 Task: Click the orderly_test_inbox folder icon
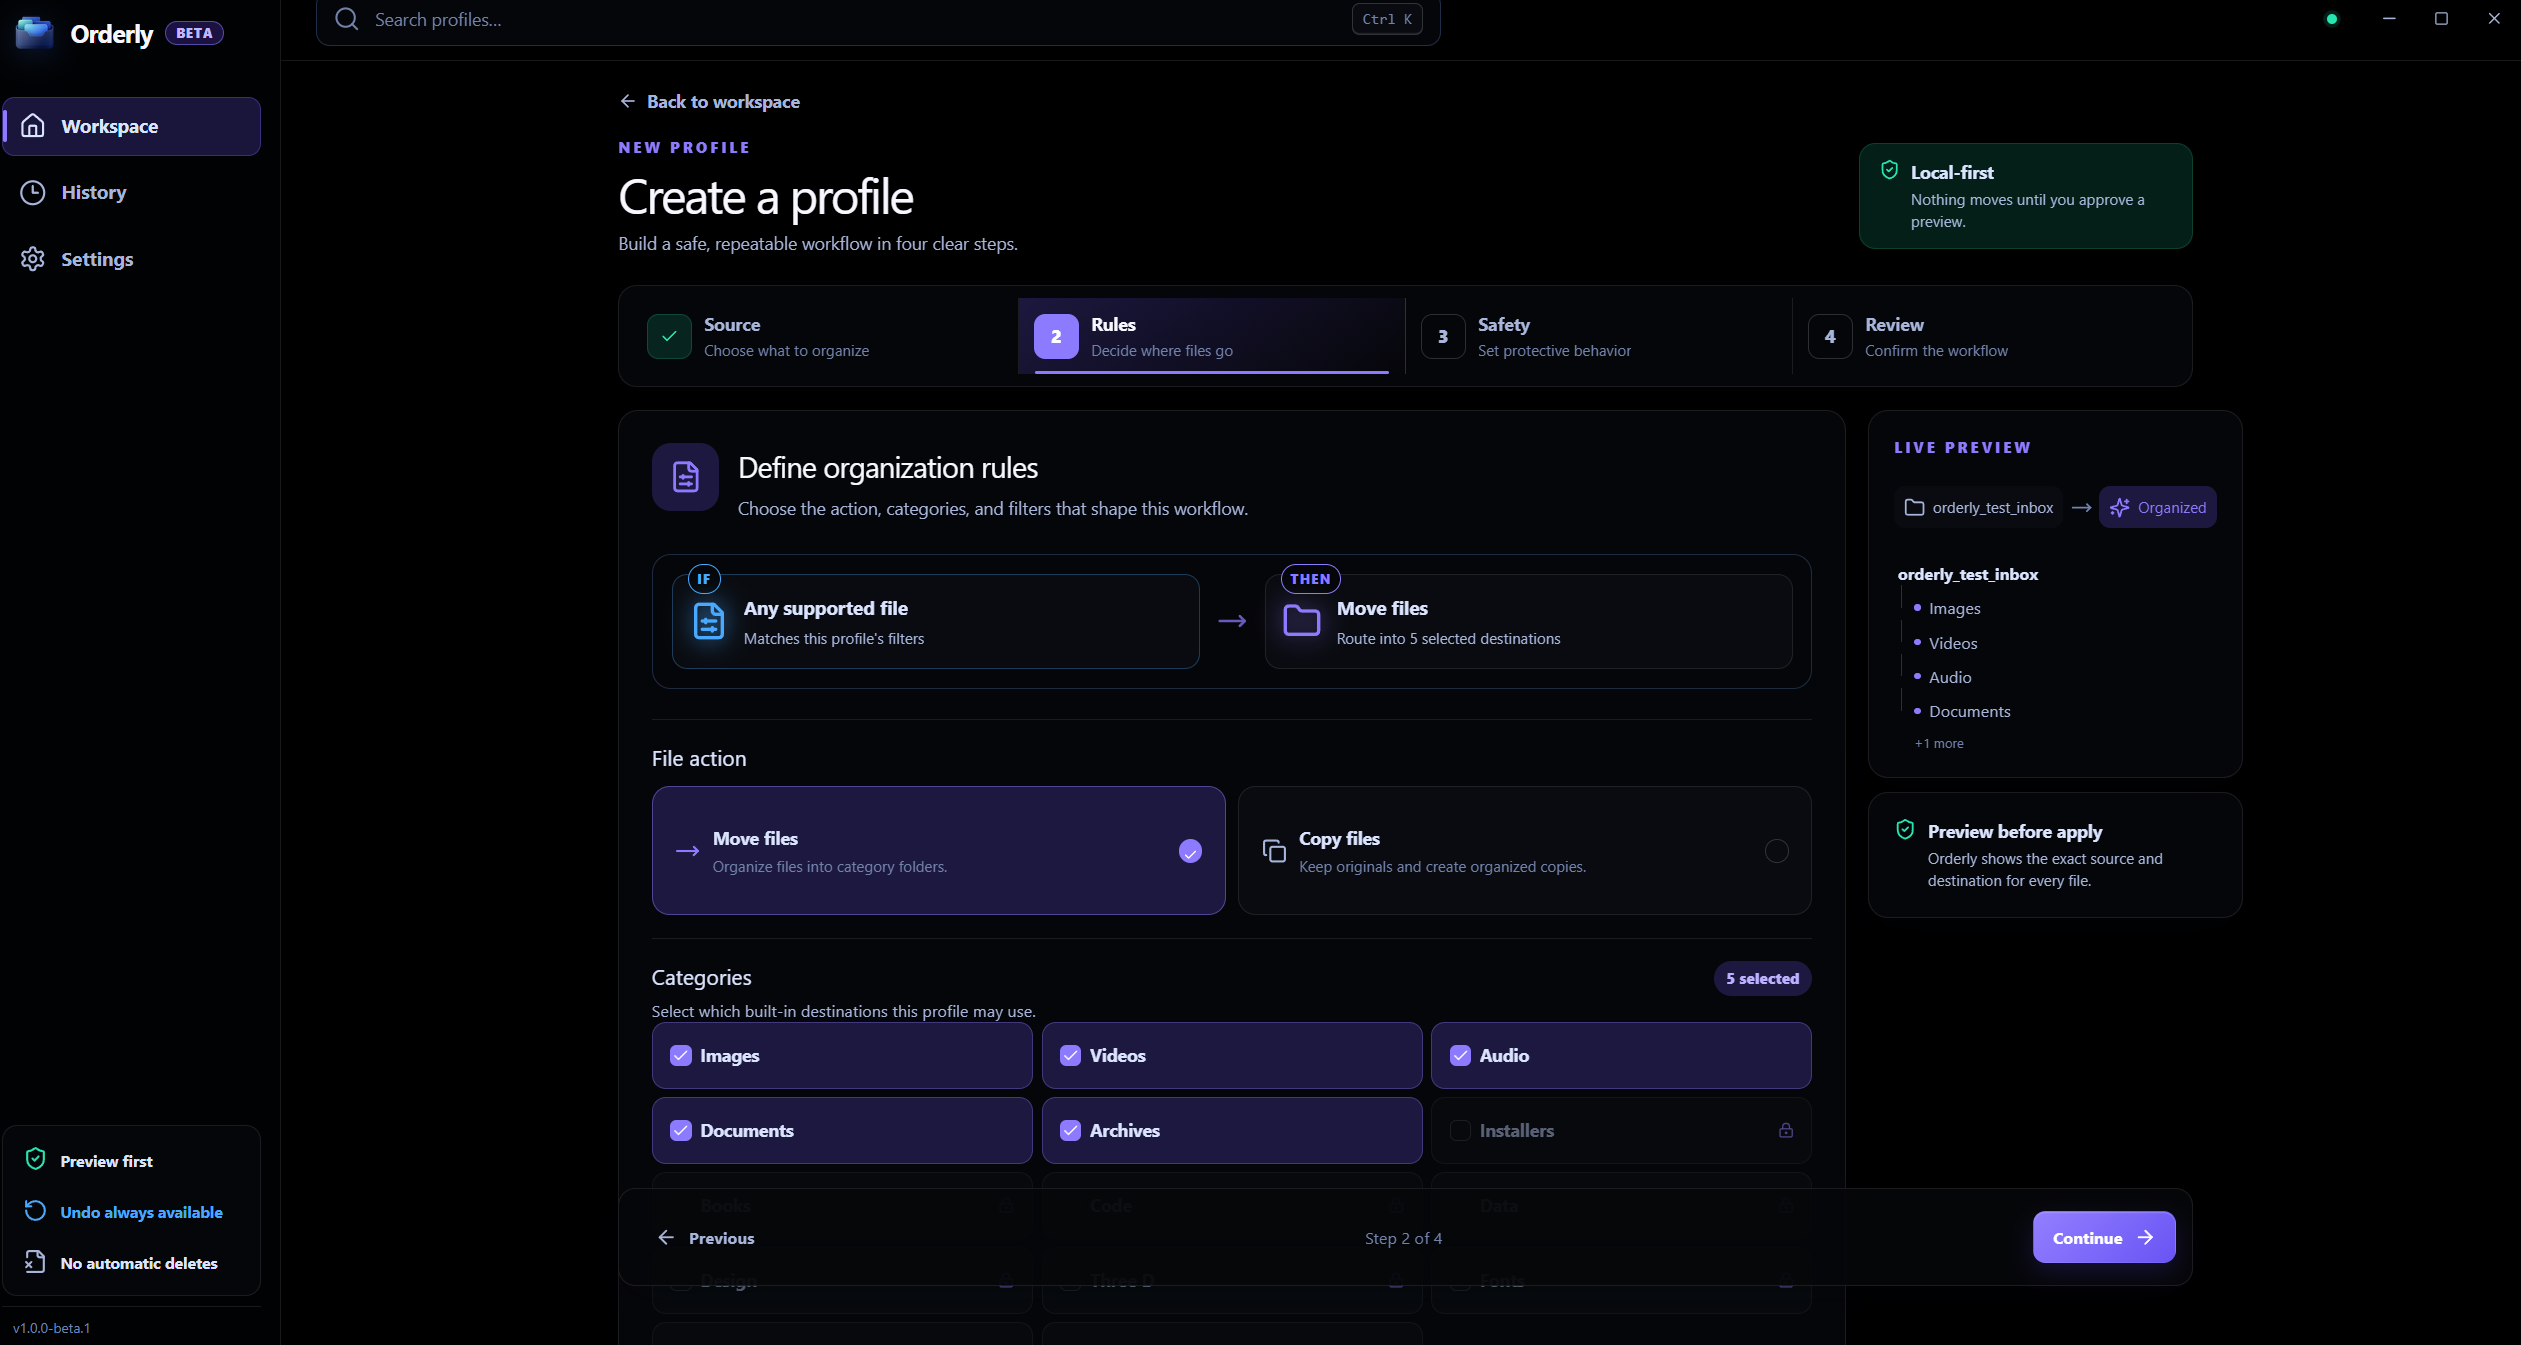[x=1914, y=507]
